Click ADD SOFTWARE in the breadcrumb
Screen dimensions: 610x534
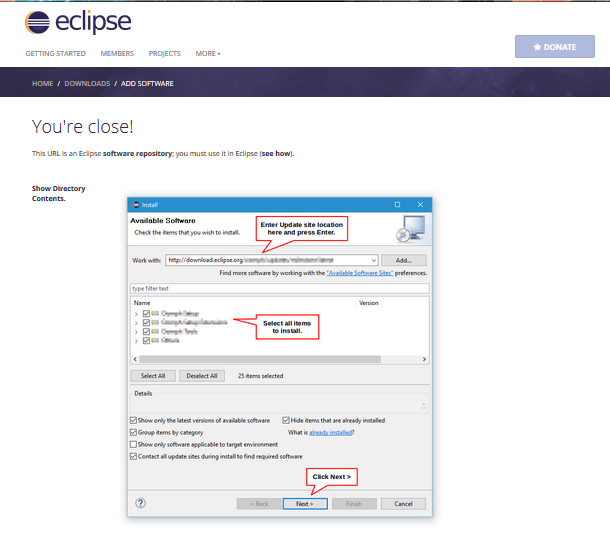(147, 83)
